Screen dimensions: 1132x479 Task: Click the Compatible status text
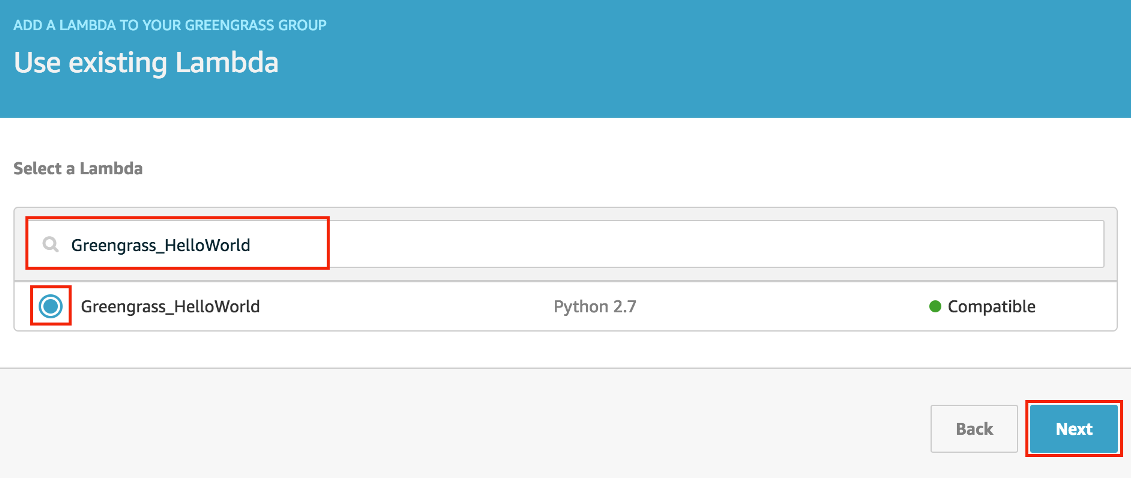(991, 306)
